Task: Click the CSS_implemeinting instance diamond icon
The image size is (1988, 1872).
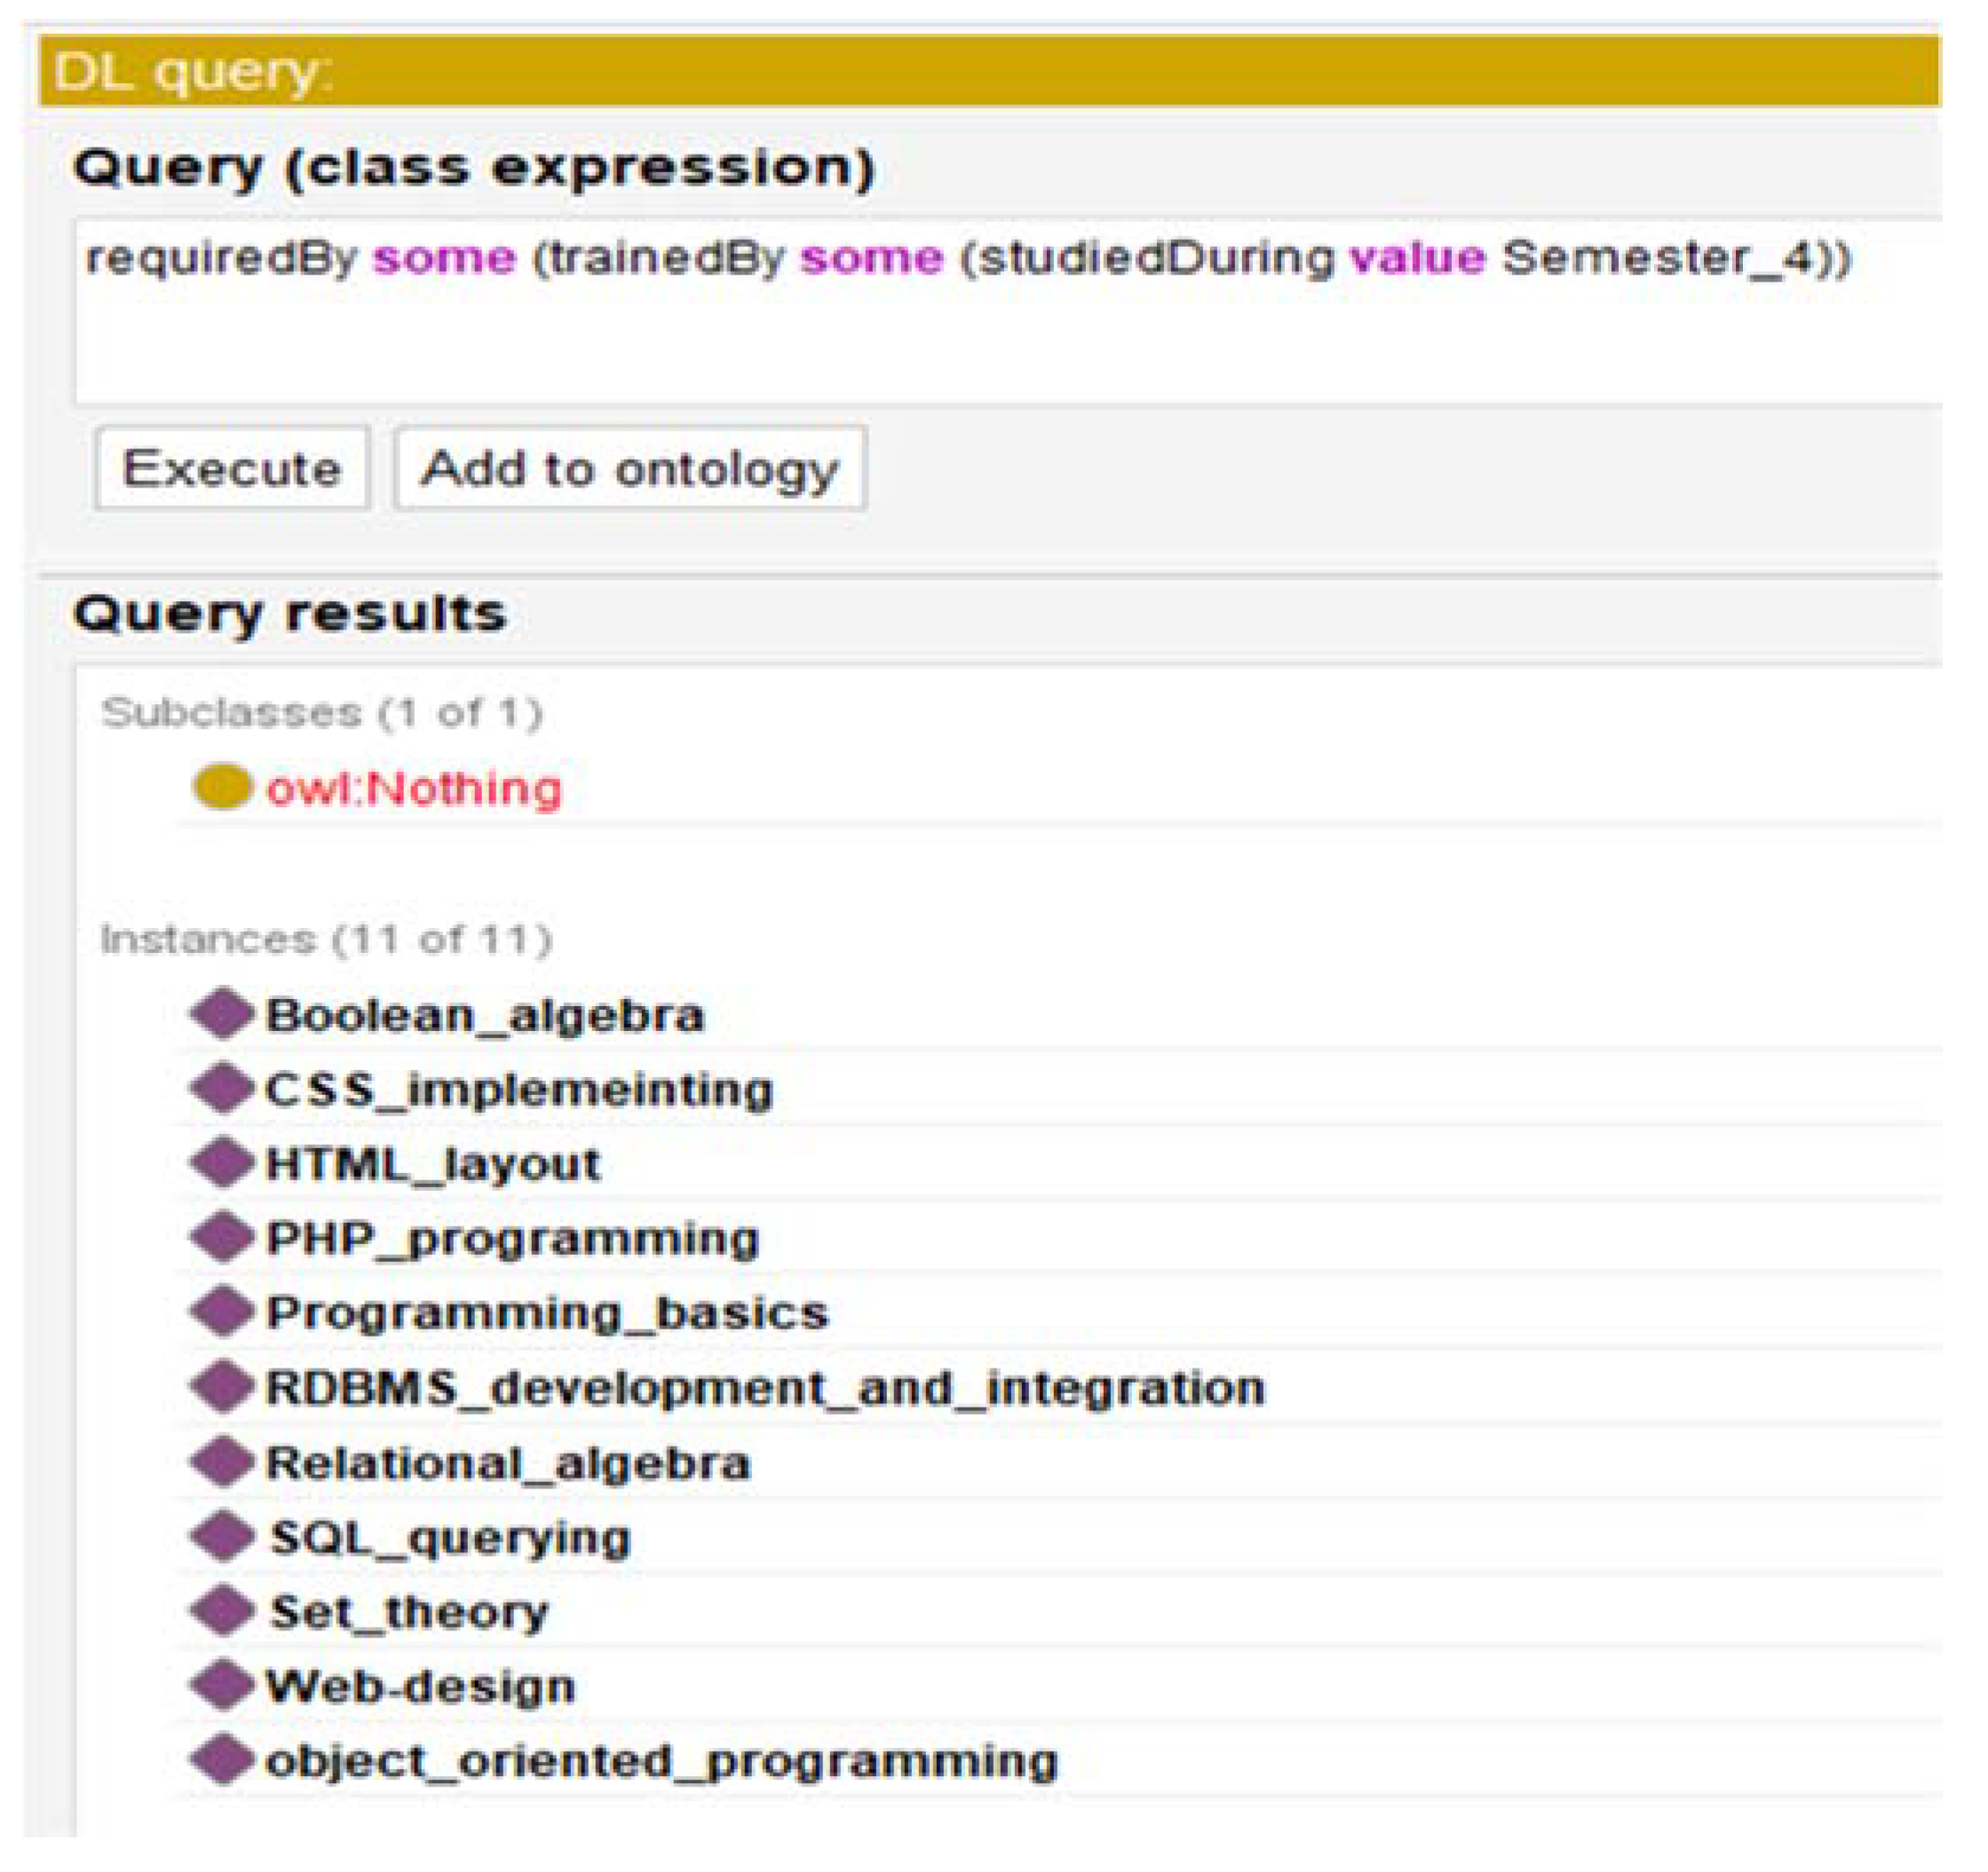Action: pos(222,1088)
